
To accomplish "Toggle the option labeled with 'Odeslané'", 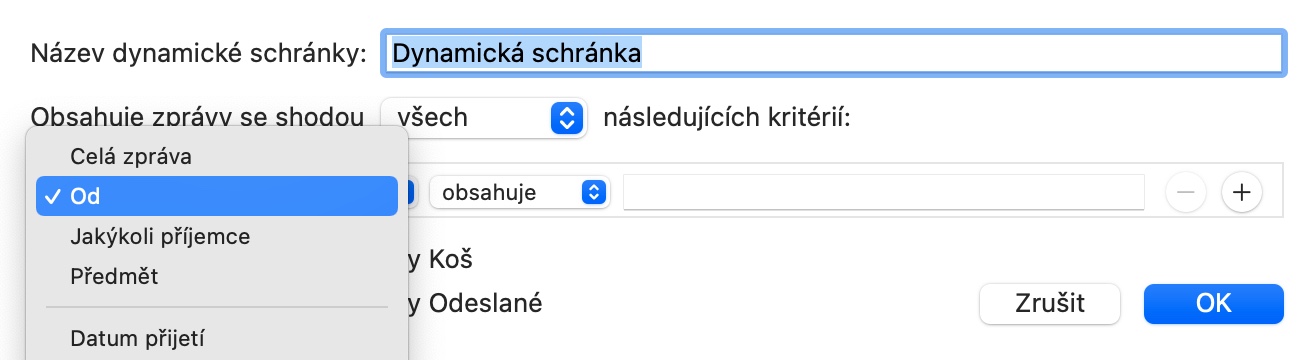I will [x=475, y=303].
